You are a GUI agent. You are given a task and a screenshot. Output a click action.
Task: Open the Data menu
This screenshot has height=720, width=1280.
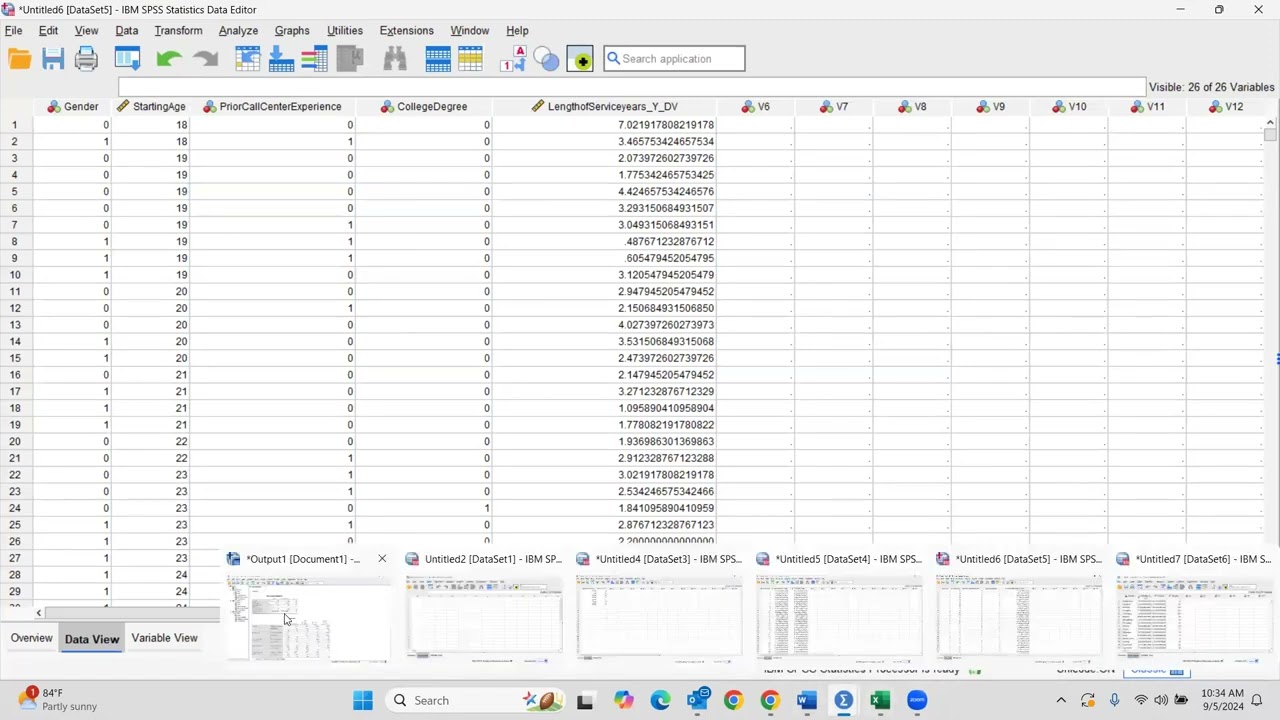[127, 31]
